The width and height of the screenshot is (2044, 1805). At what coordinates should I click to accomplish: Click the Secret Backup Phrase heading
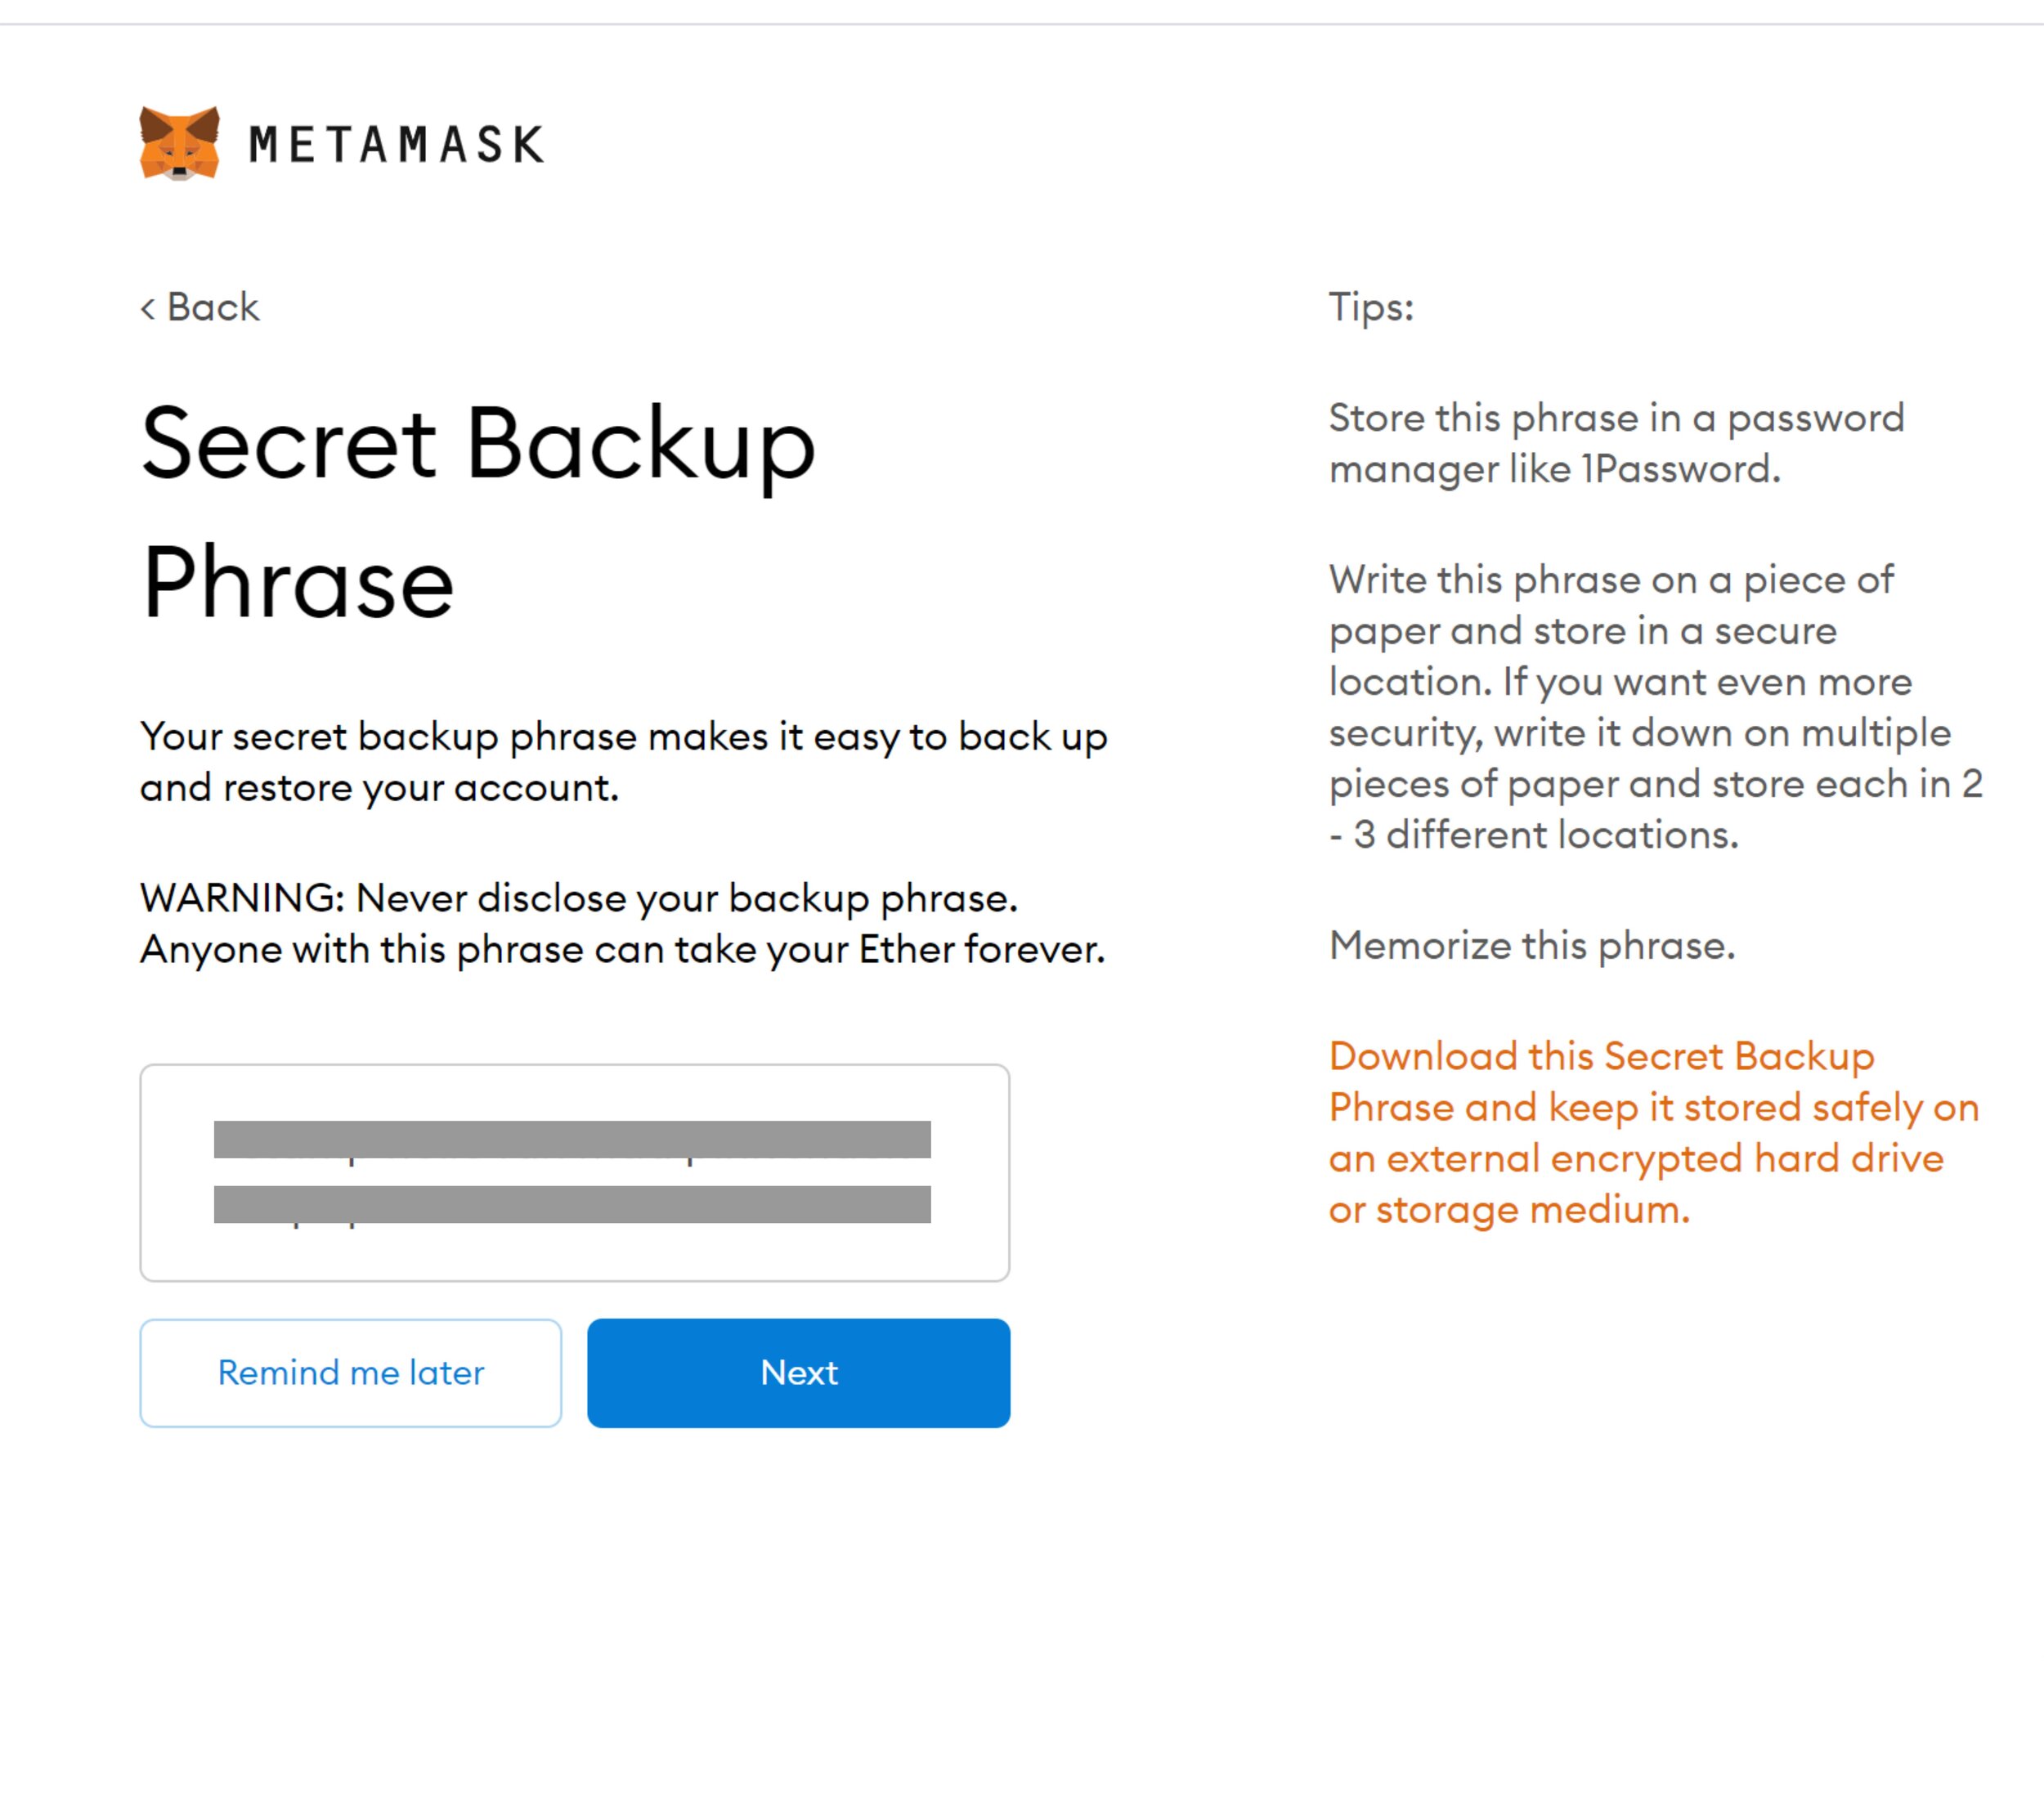478,512
